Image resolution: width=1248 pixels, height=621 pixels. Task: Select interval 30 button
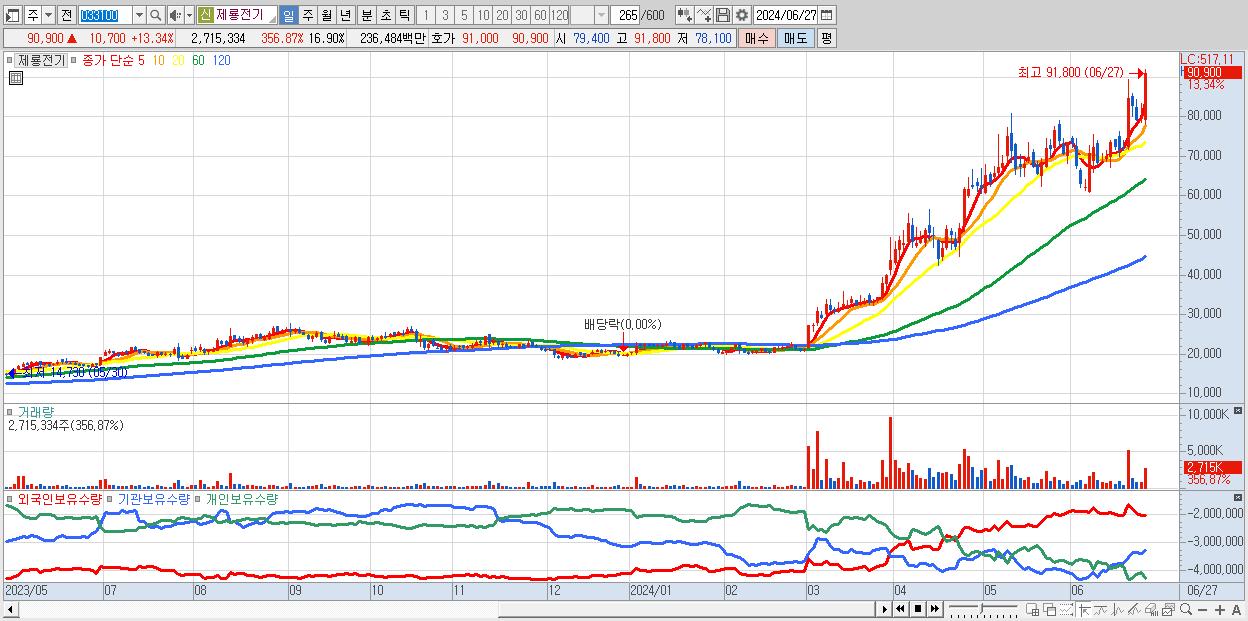[521, 15]
